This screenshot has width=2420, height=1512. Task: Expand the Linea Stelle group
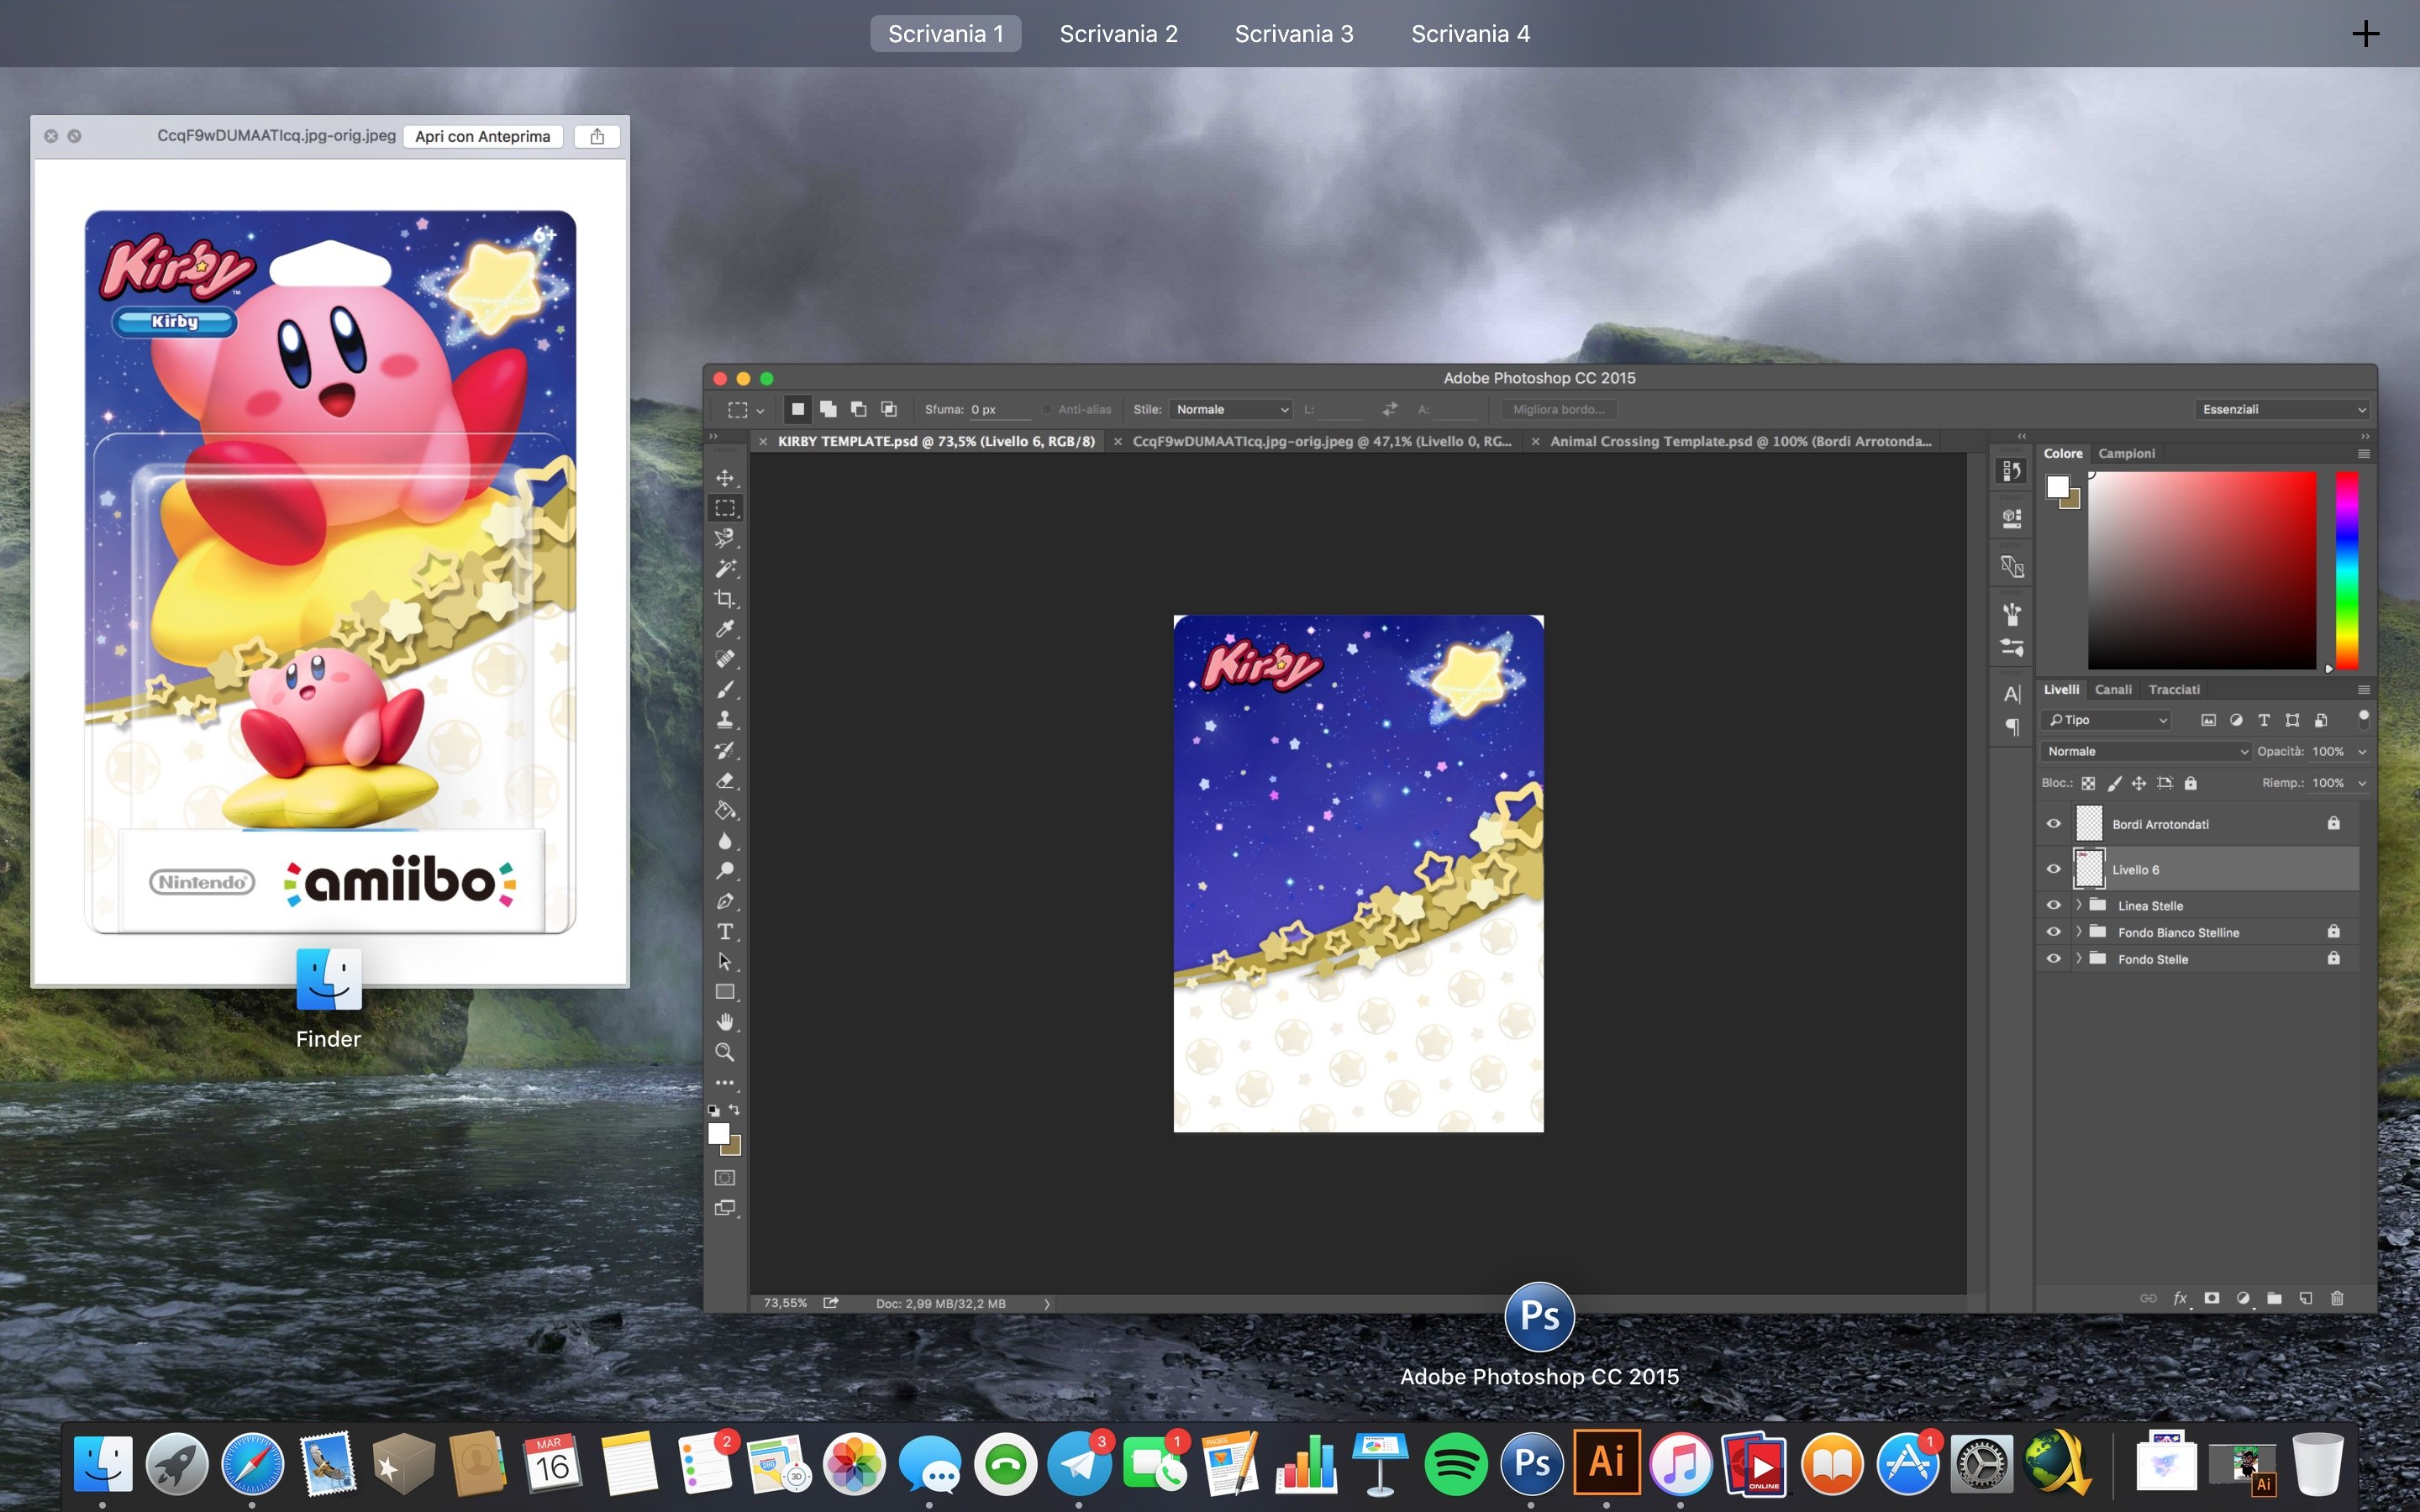click(x=2079, y=905)
